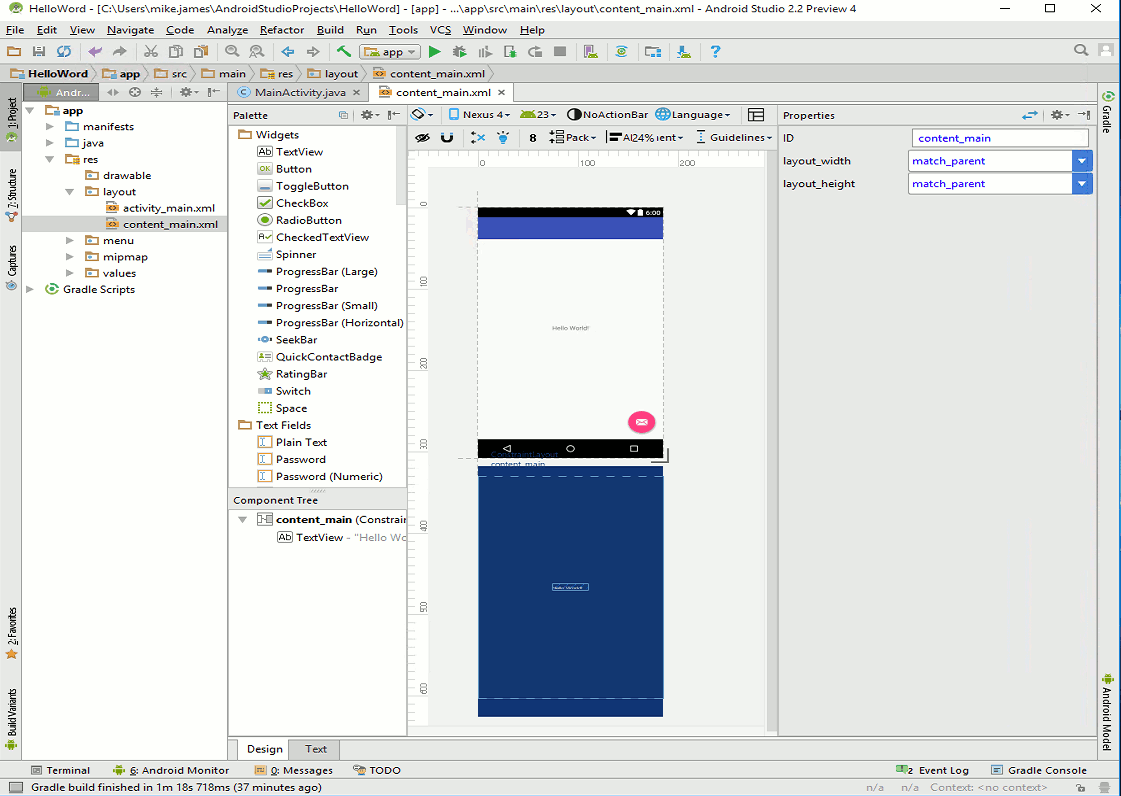The width and height of the screenshot is (1121, 796).
Task: Click the Open folder toolbar icon
Action: pos(14,51)
